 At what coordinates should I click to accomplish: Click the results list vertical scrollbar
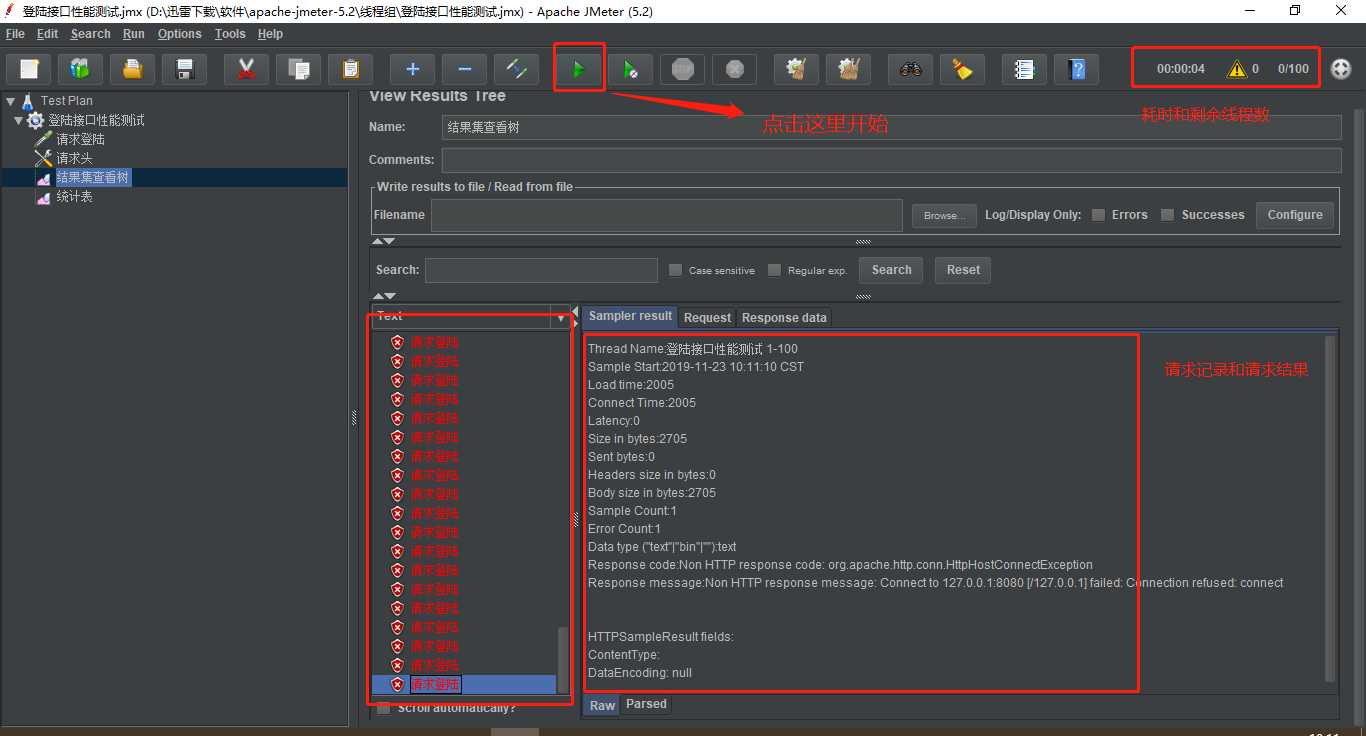click(x=563, y=660)
